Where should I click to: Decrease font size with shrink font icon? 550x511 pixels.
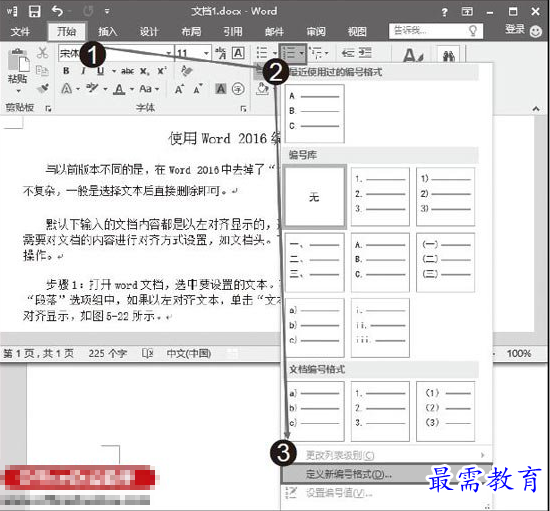(198, 89)
